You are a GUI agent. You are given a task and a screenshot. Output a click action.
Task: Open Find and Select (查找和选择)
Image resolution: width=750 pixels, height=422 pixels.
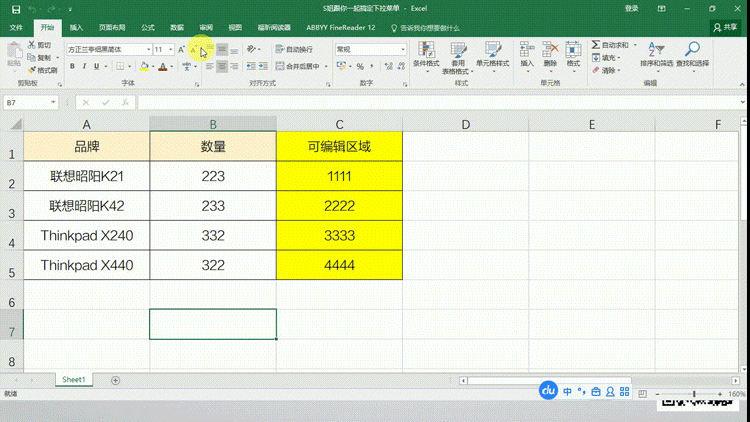pyautogui.click(x=693, y=55)
